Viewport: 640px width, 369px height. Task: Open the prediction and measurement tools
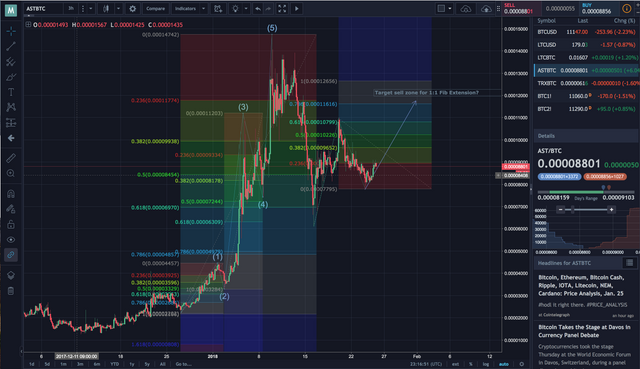[11, 122]
